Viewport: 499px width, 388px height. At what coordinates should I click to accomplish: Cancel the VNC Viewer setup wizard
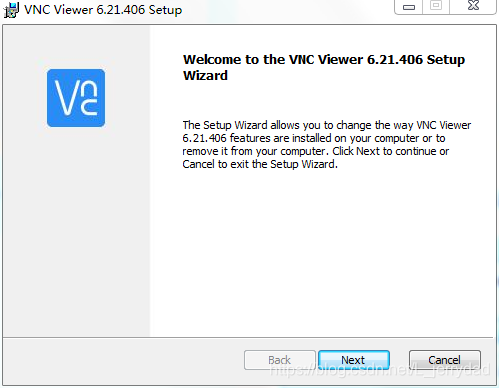[x=445, y=360]
